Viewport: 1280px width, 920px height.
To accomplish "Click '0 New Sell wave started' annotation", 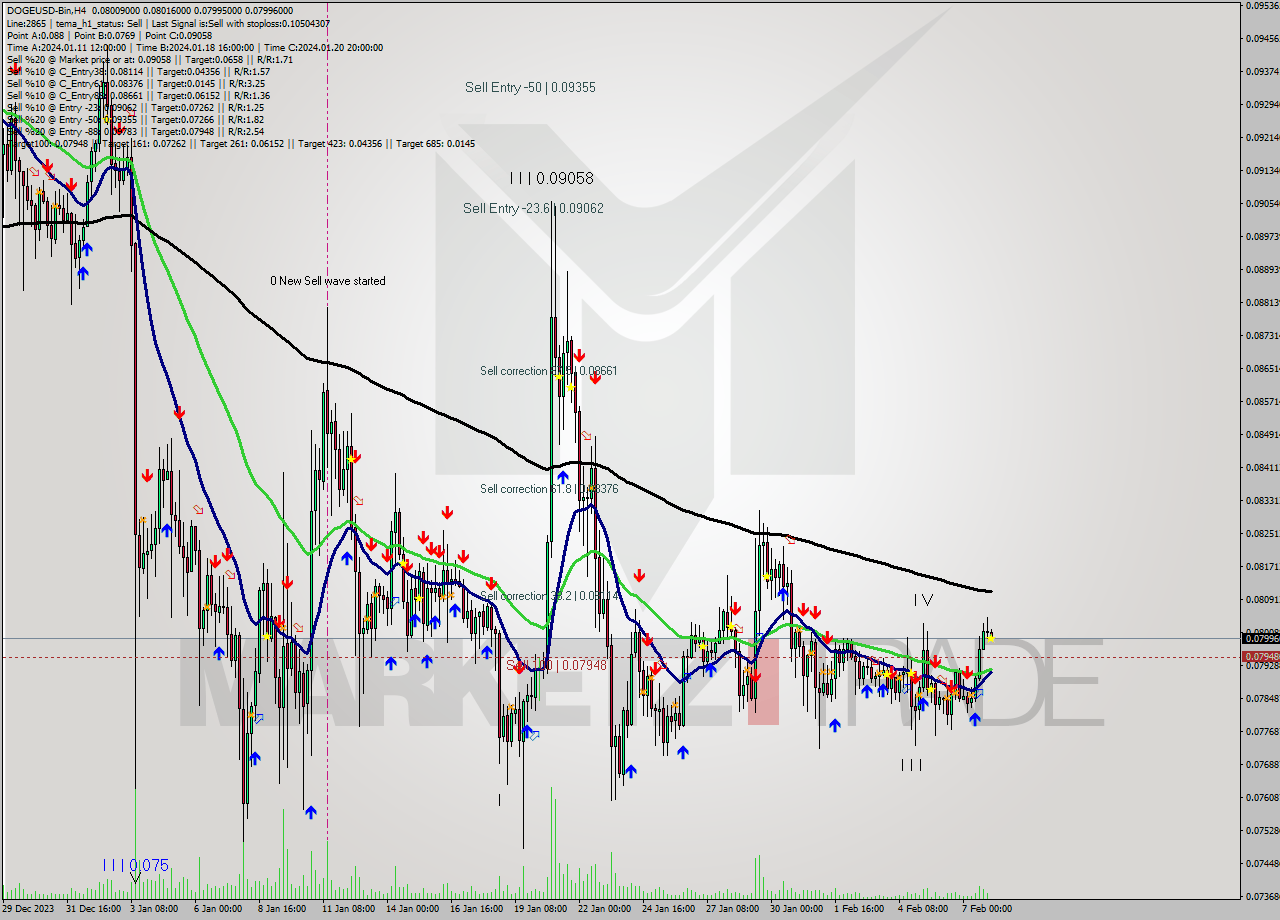I will 328,281.
